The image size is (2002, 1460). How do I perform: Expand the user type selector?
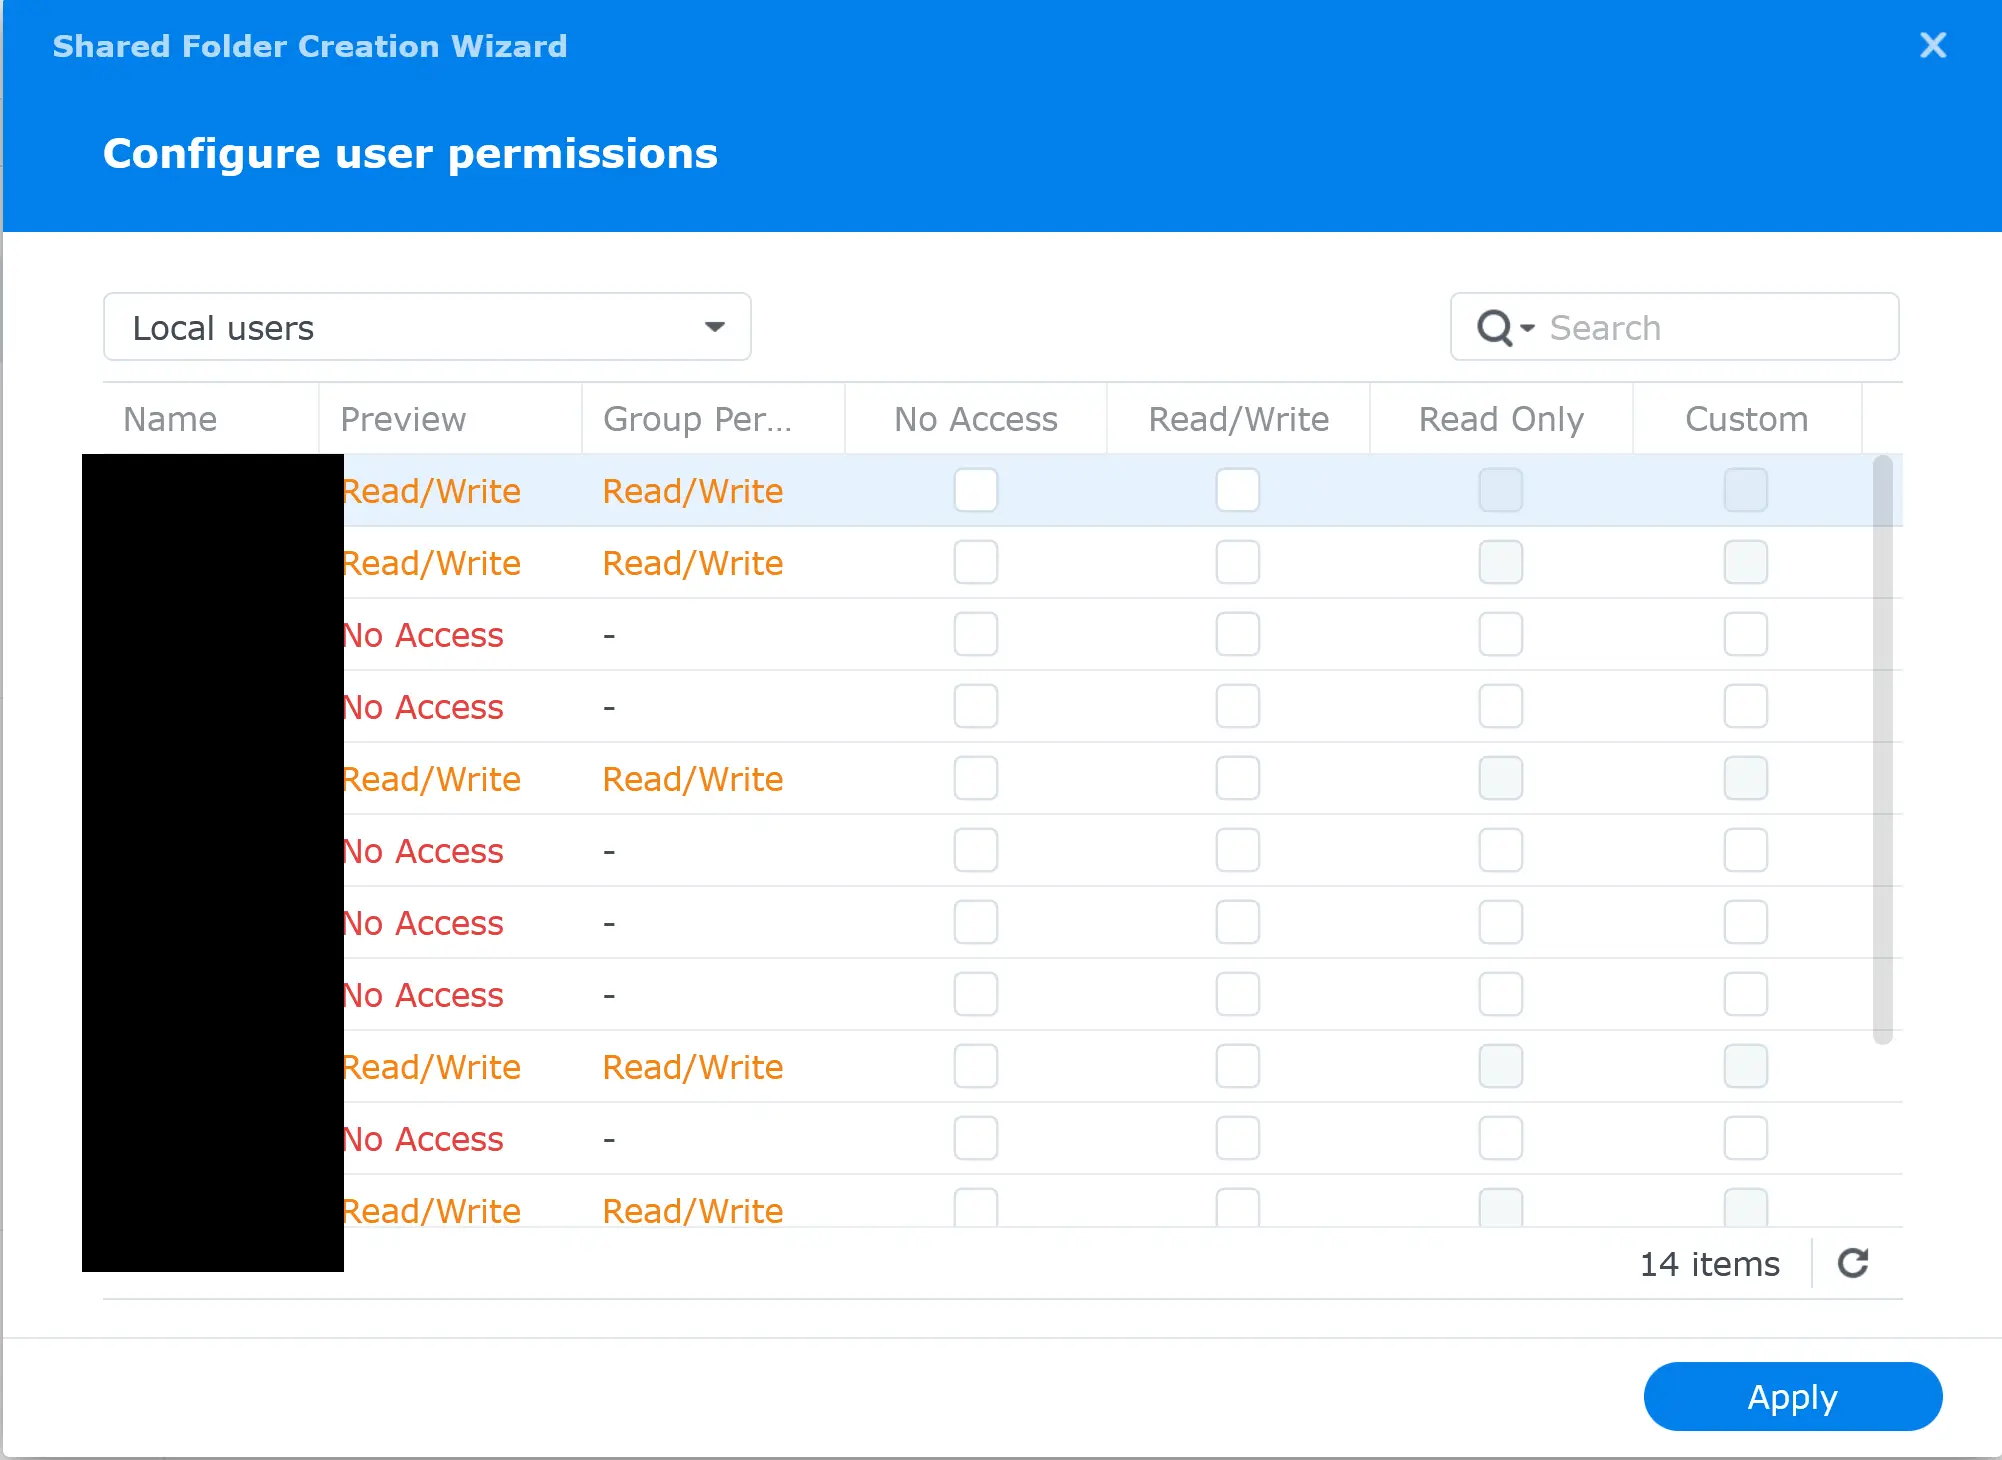coord(714,326)
